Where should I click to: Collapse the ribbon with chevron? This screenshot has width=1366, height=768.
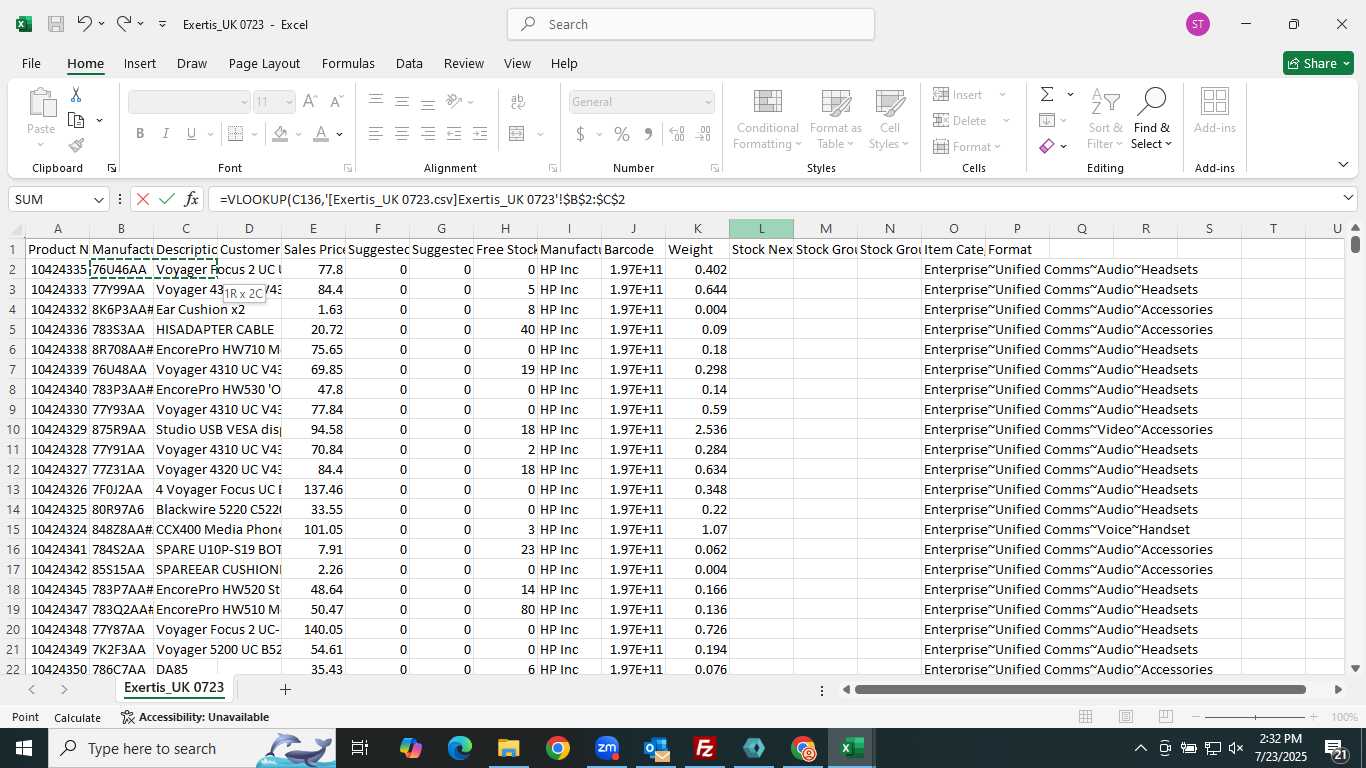1343,165
